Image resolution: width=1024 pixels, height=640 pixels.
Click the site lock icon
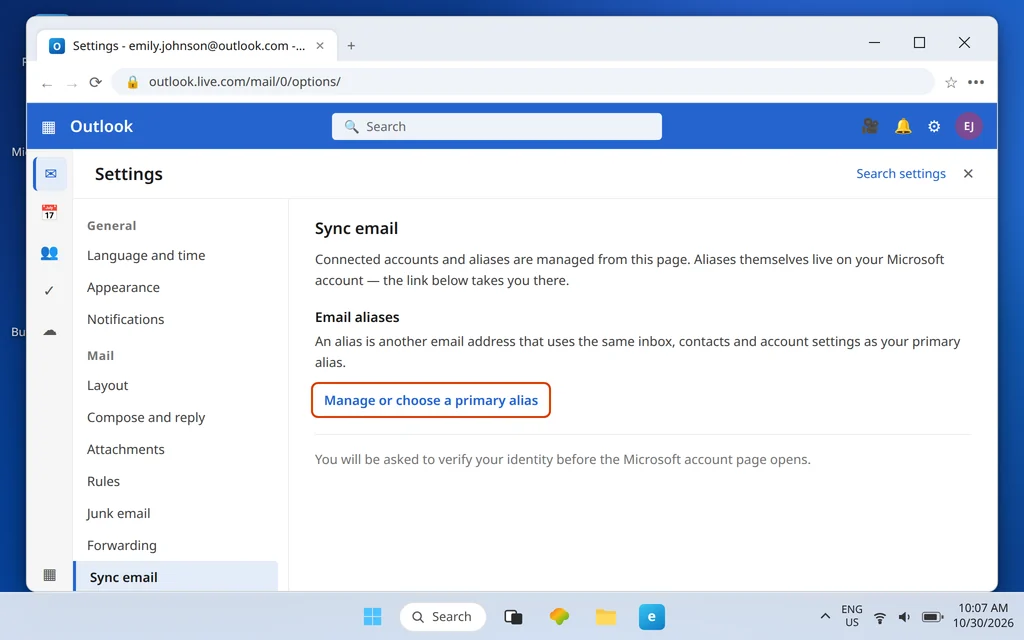point(133,82)
